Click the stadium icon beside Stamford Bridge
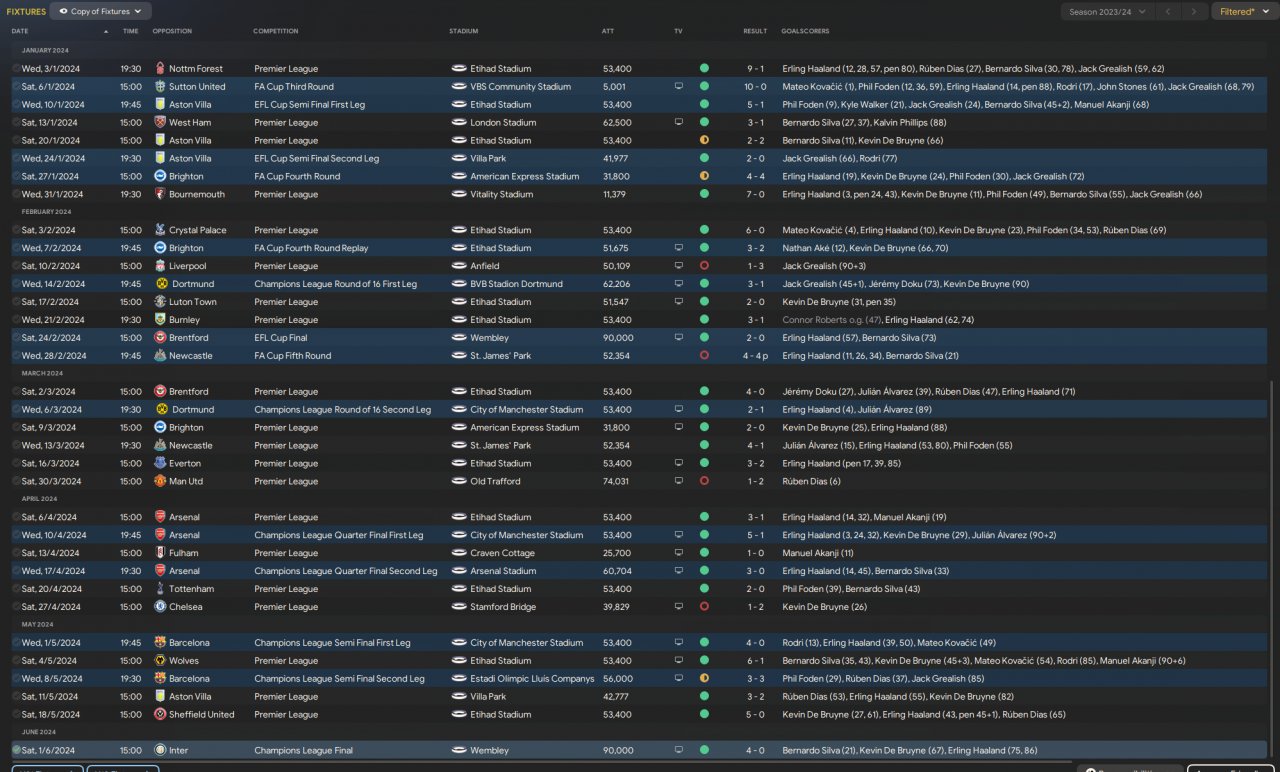The width and height of the screenshot is (1280, 772). pos(459,607)
